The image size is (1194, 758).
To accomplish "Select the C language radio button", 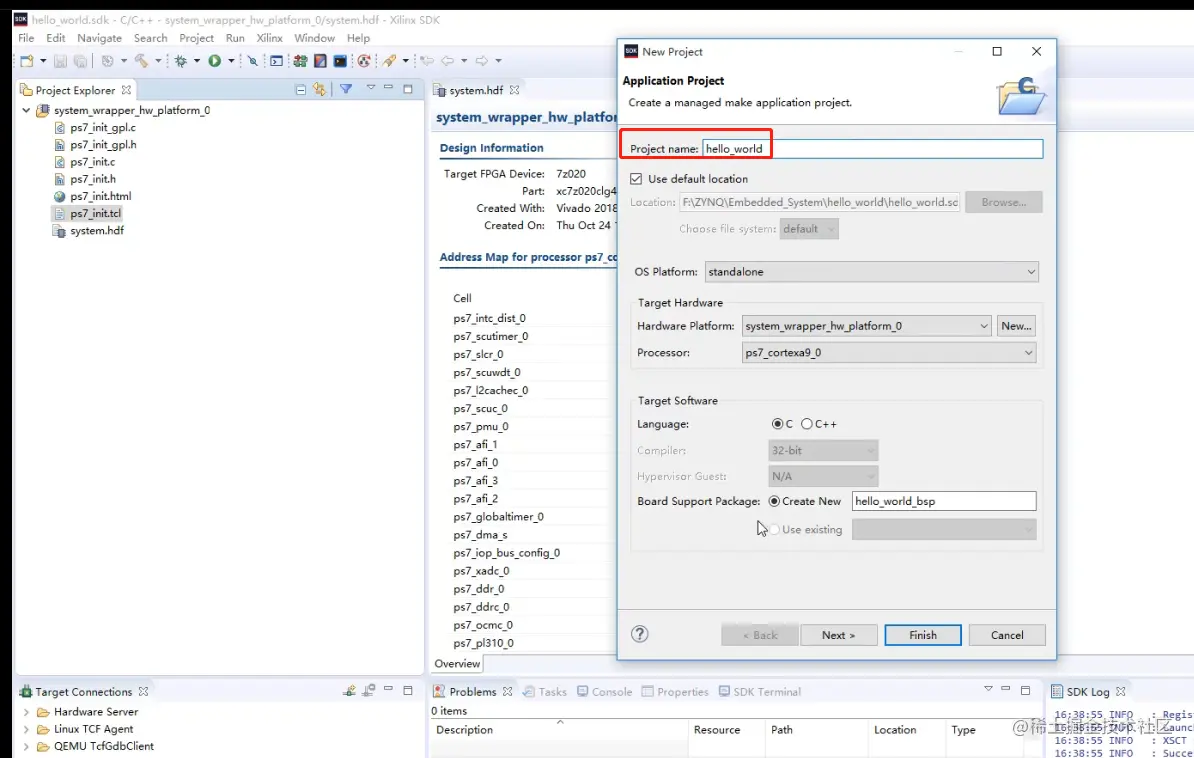I will click(777, 424).
